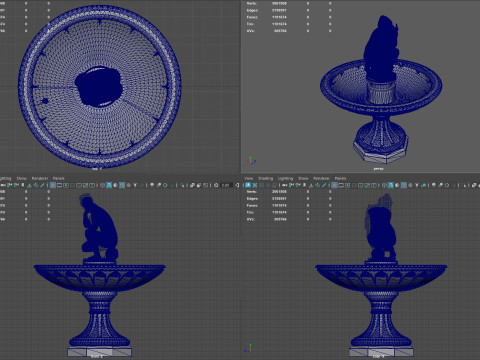
Task: Click Image Plane icon in bottom-right panel
Action: coord(311,185)
